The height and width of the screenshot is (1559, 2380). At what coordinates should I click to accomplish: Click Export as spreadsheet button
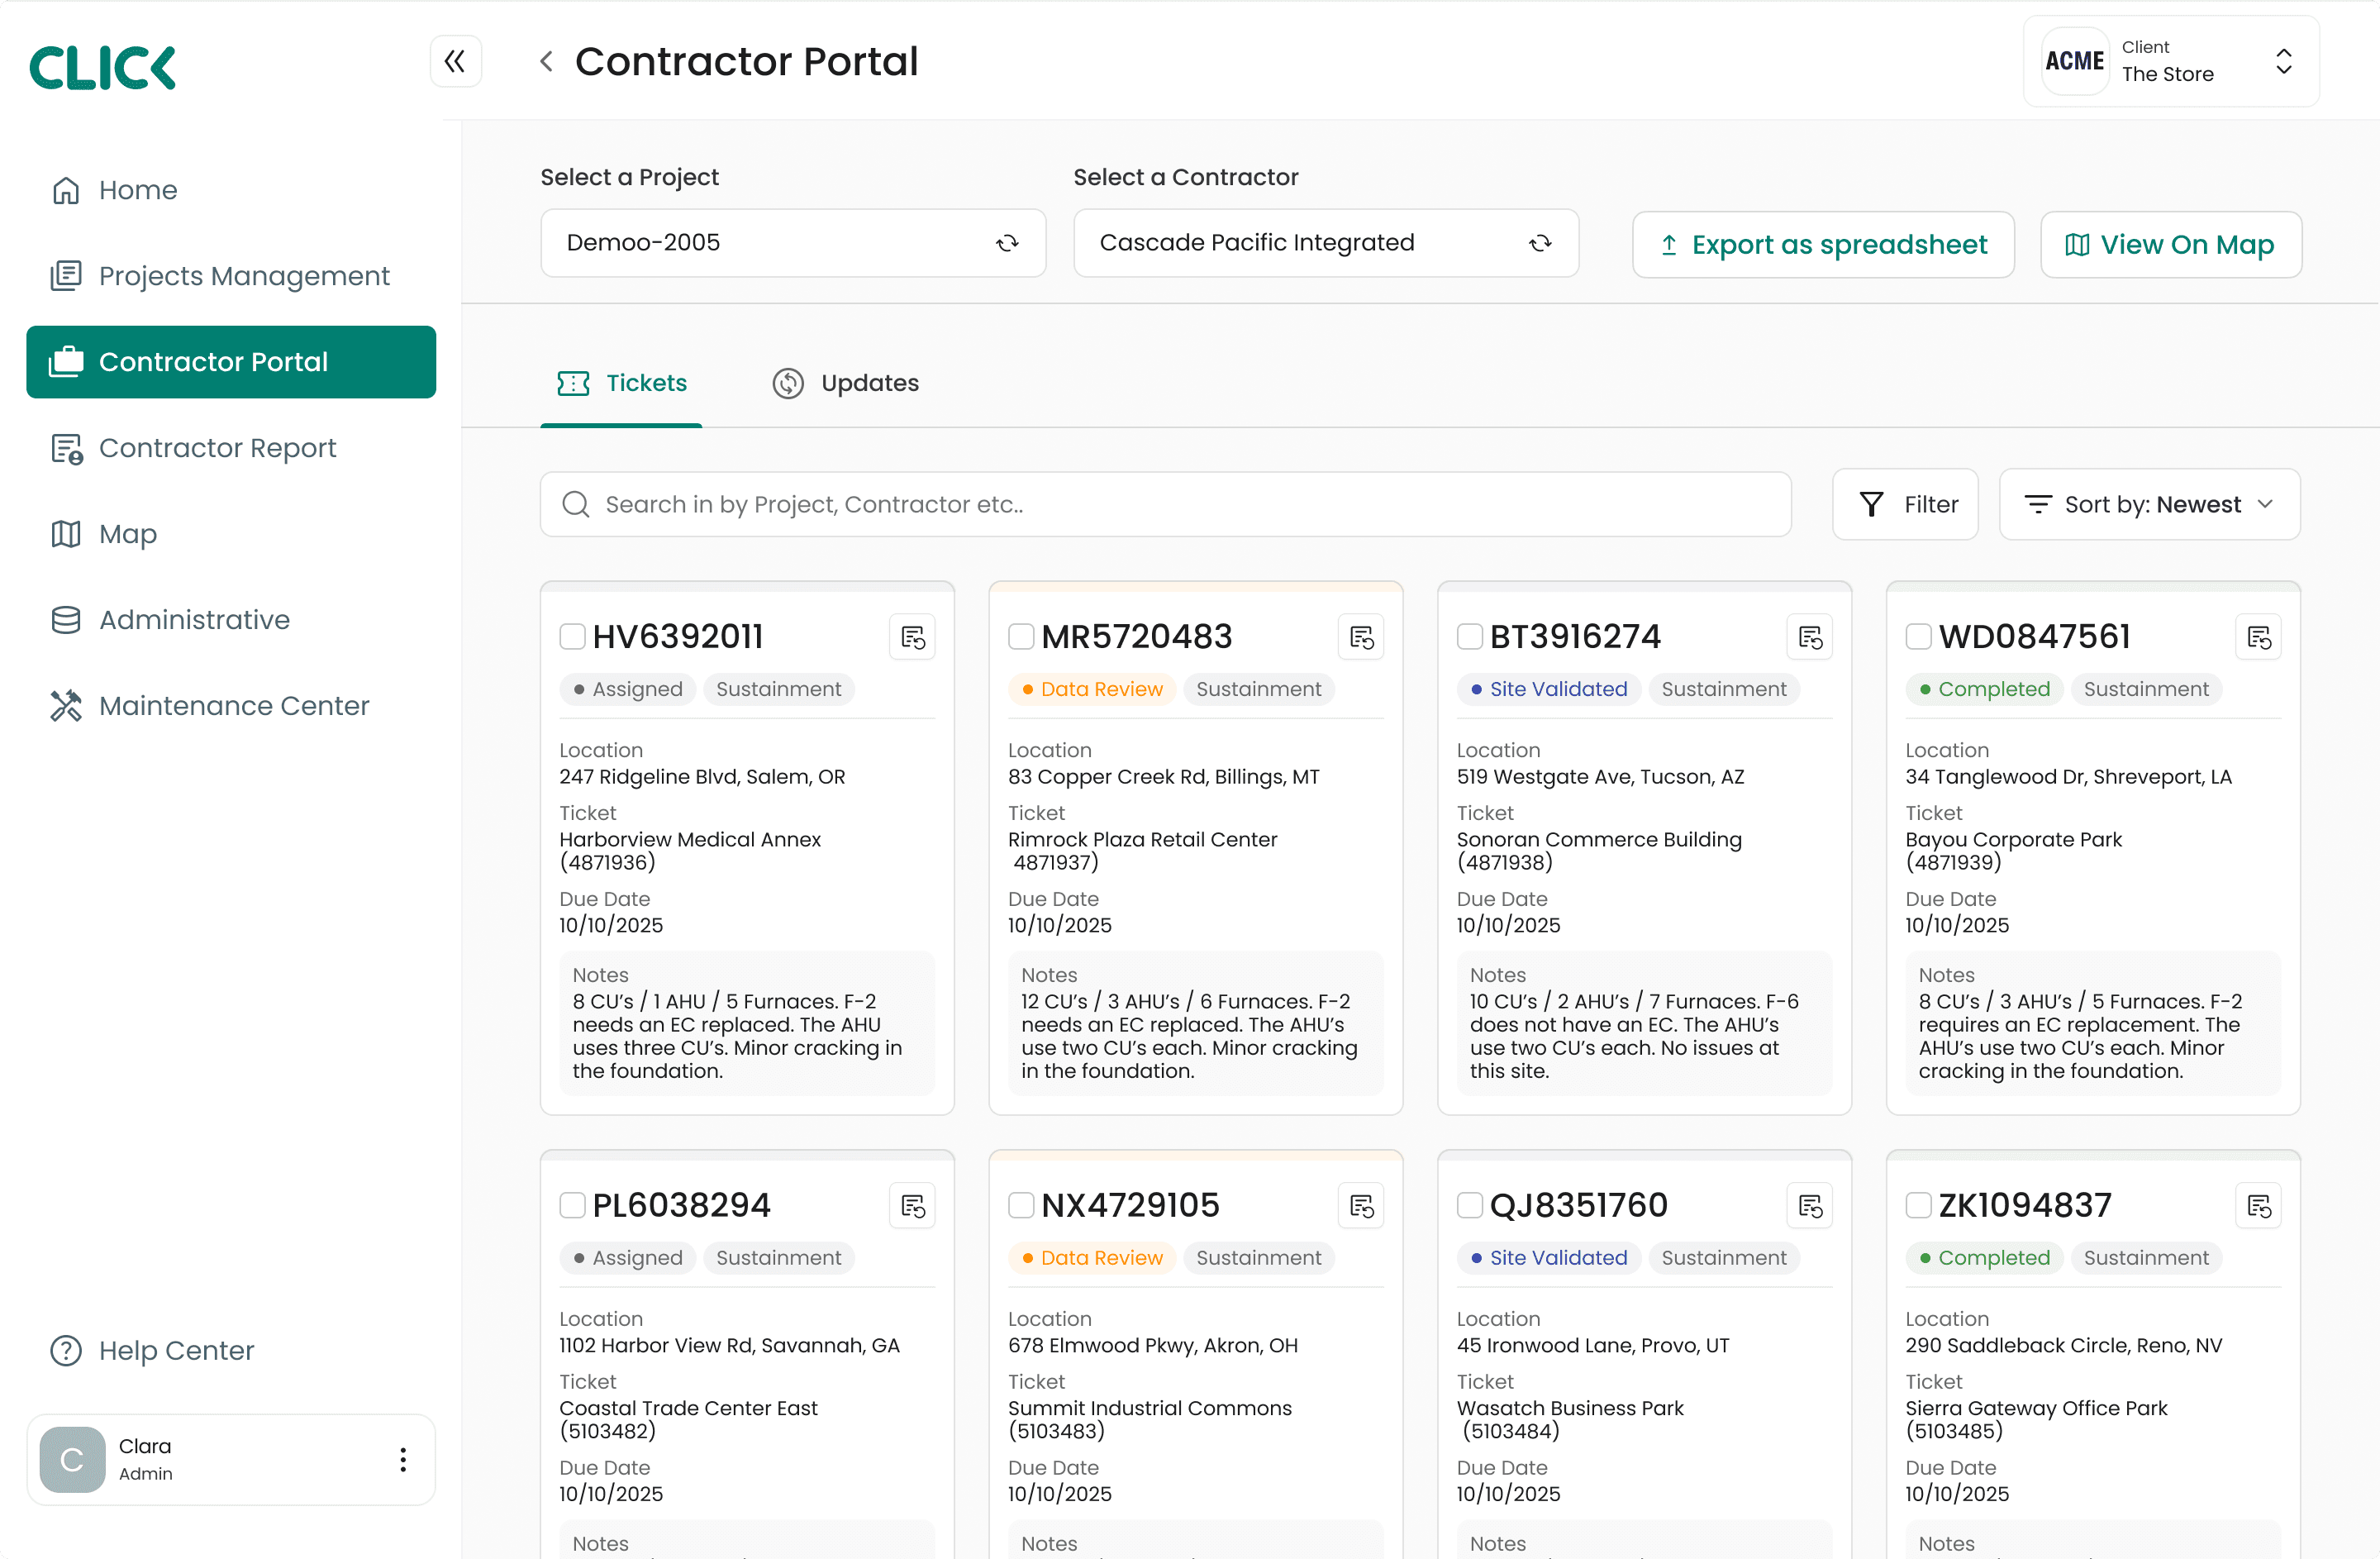[x=1823, y=245]
